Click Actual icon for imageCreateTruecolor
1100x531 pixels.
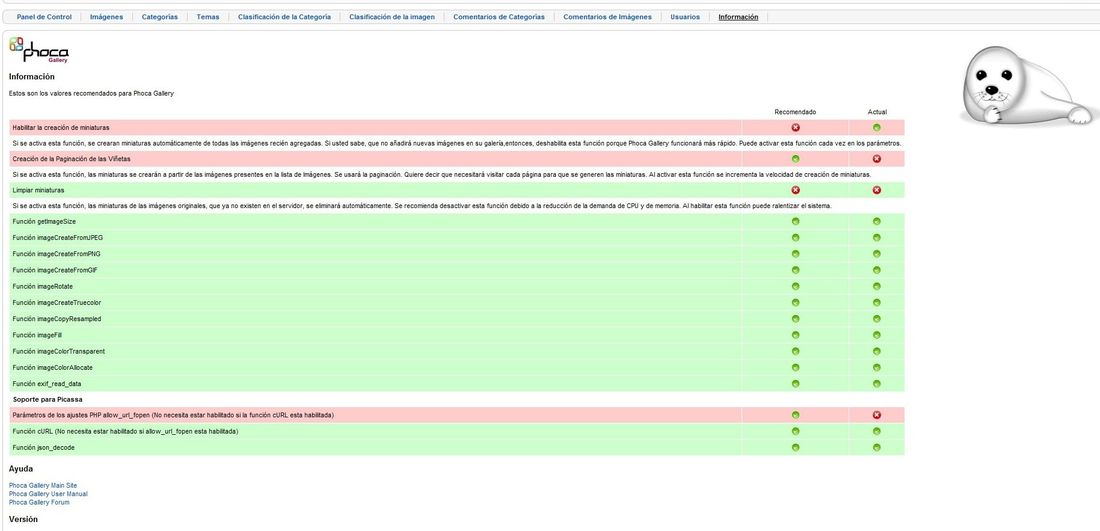876,302
